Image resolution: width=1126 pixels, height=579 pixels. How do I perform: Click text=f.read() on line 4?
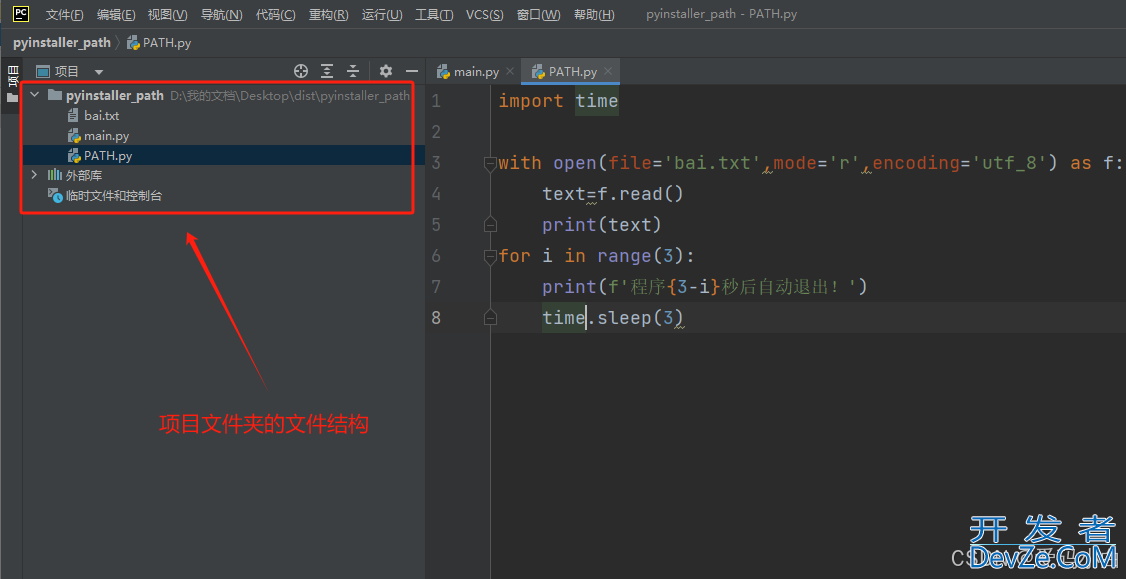[x=613, y=194]
